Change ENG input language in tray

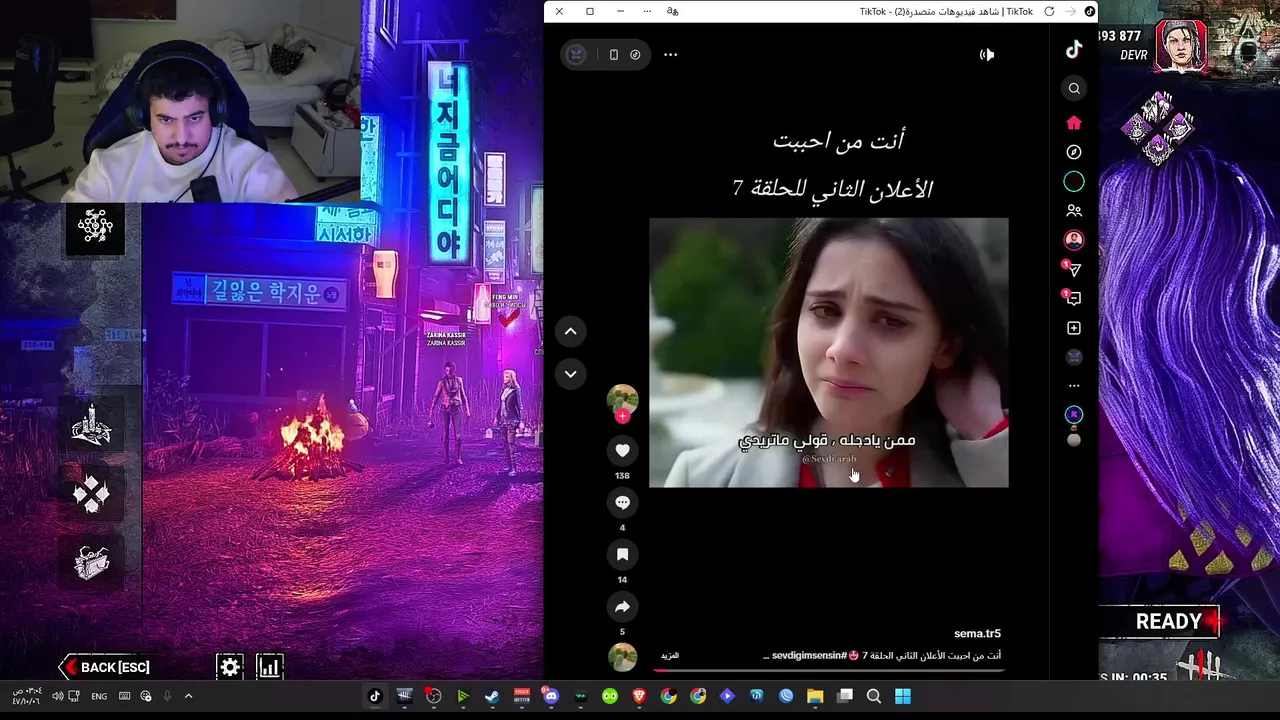click(99, 696)
